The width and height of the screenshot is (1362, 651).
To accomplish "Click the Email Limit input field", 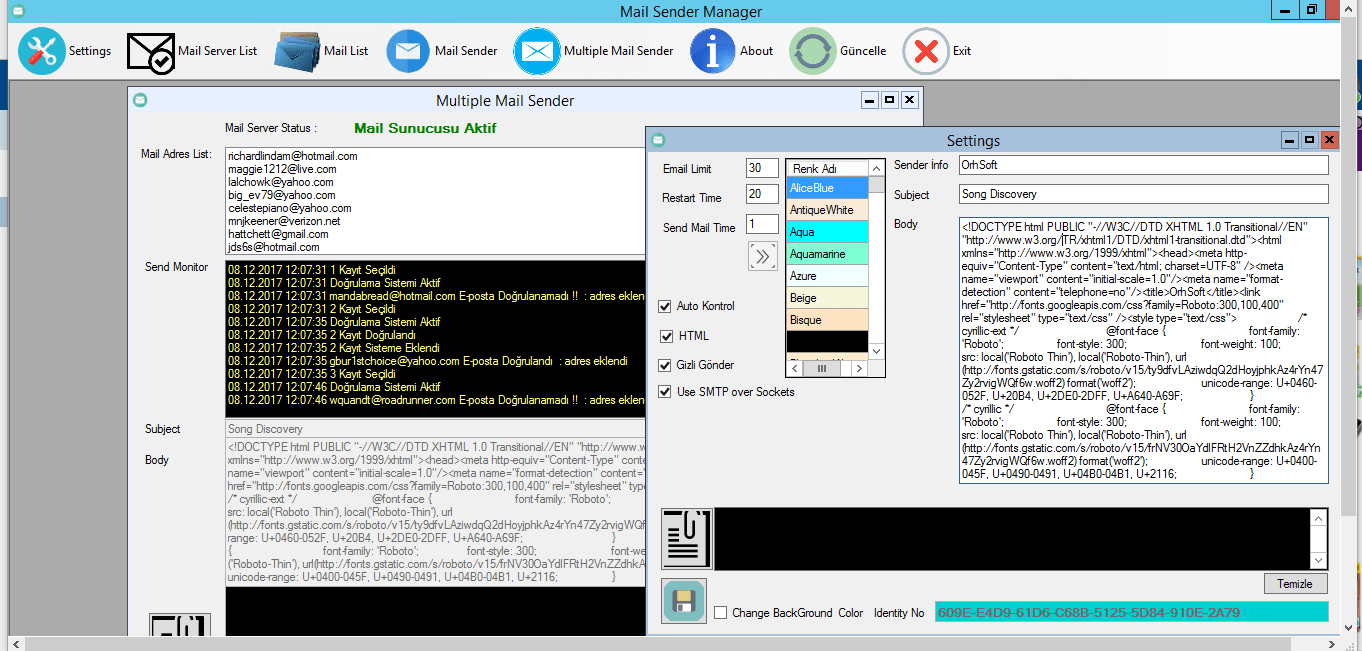I will 762,168.
